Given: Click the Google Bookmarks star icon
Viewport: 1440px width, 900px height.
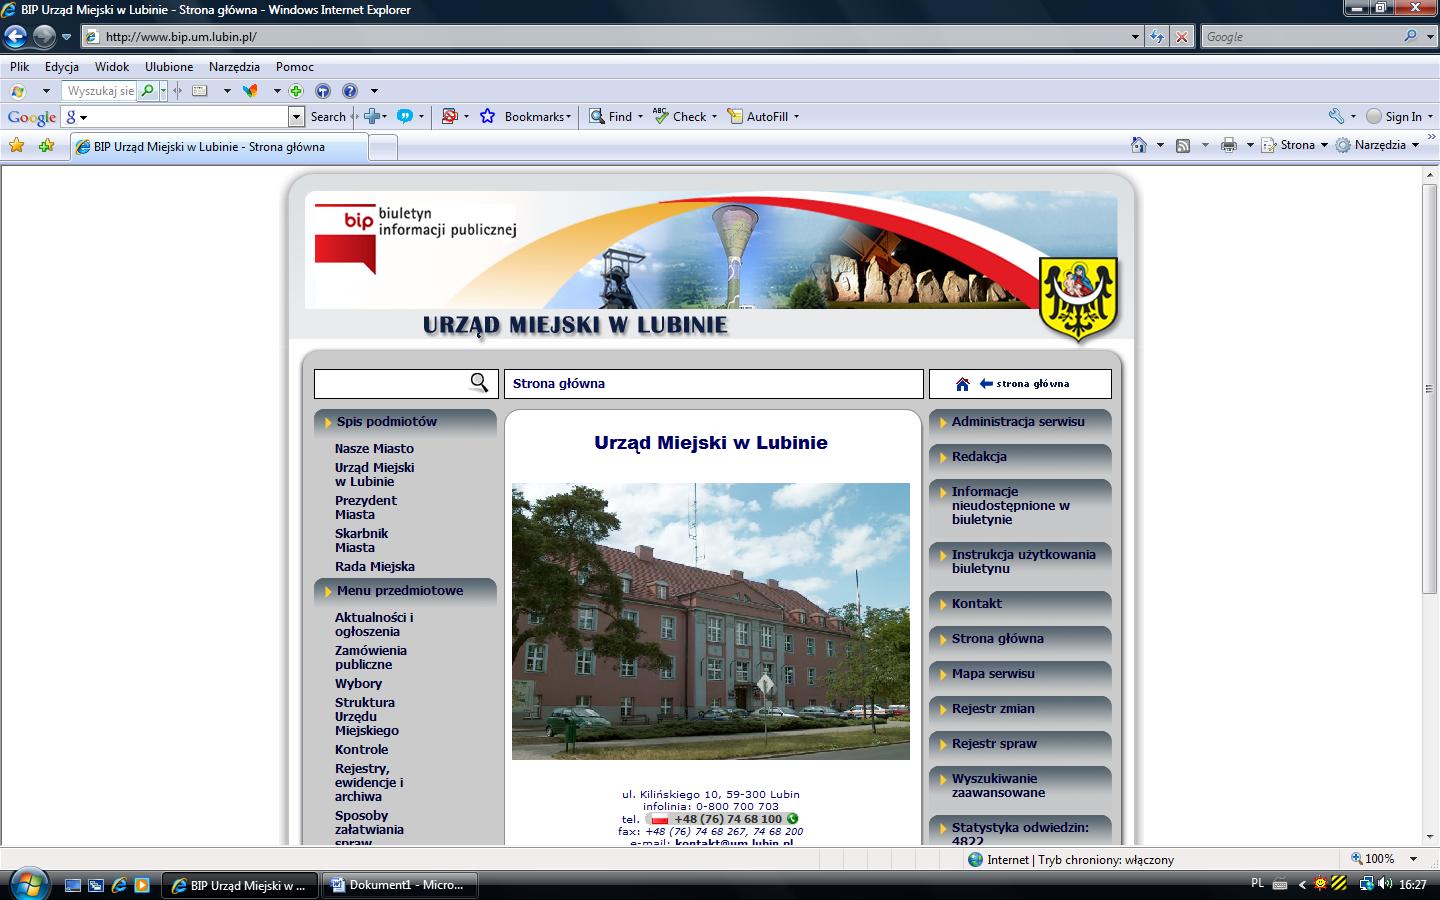Looking at the screenshot, I should click(487, 116).
